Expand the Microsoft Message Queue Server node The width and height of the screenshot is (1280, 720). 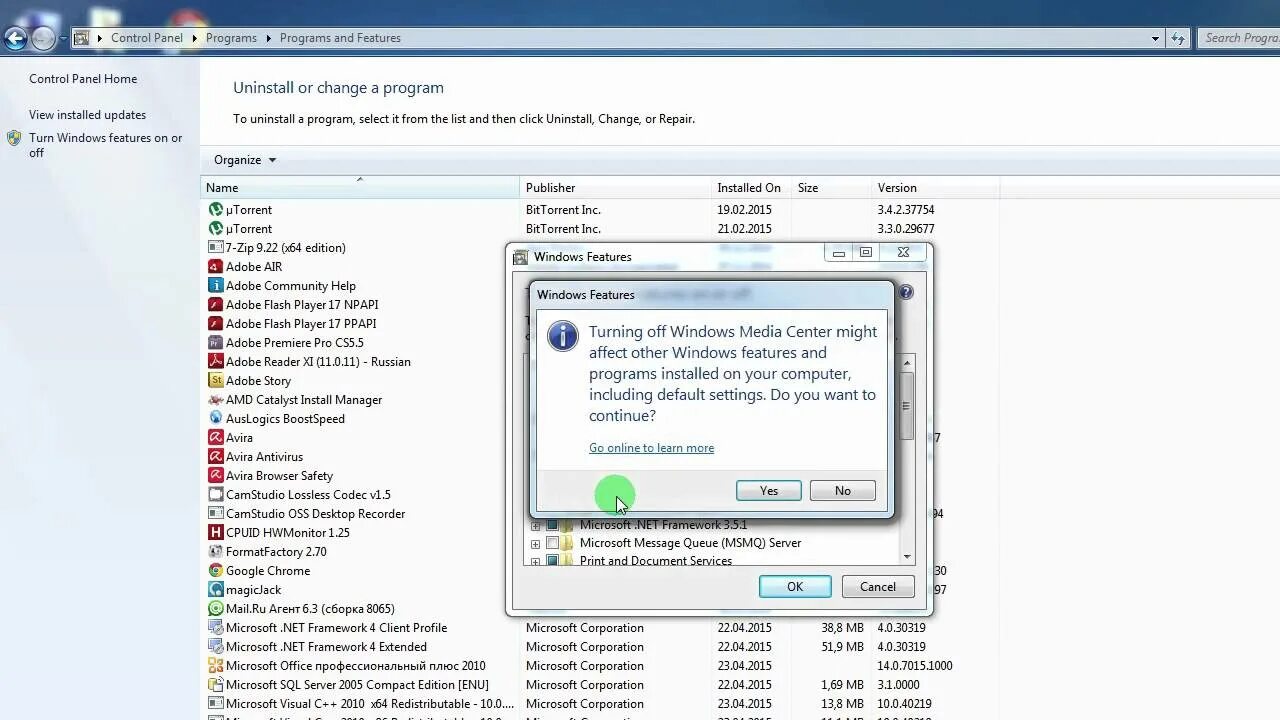535,544
